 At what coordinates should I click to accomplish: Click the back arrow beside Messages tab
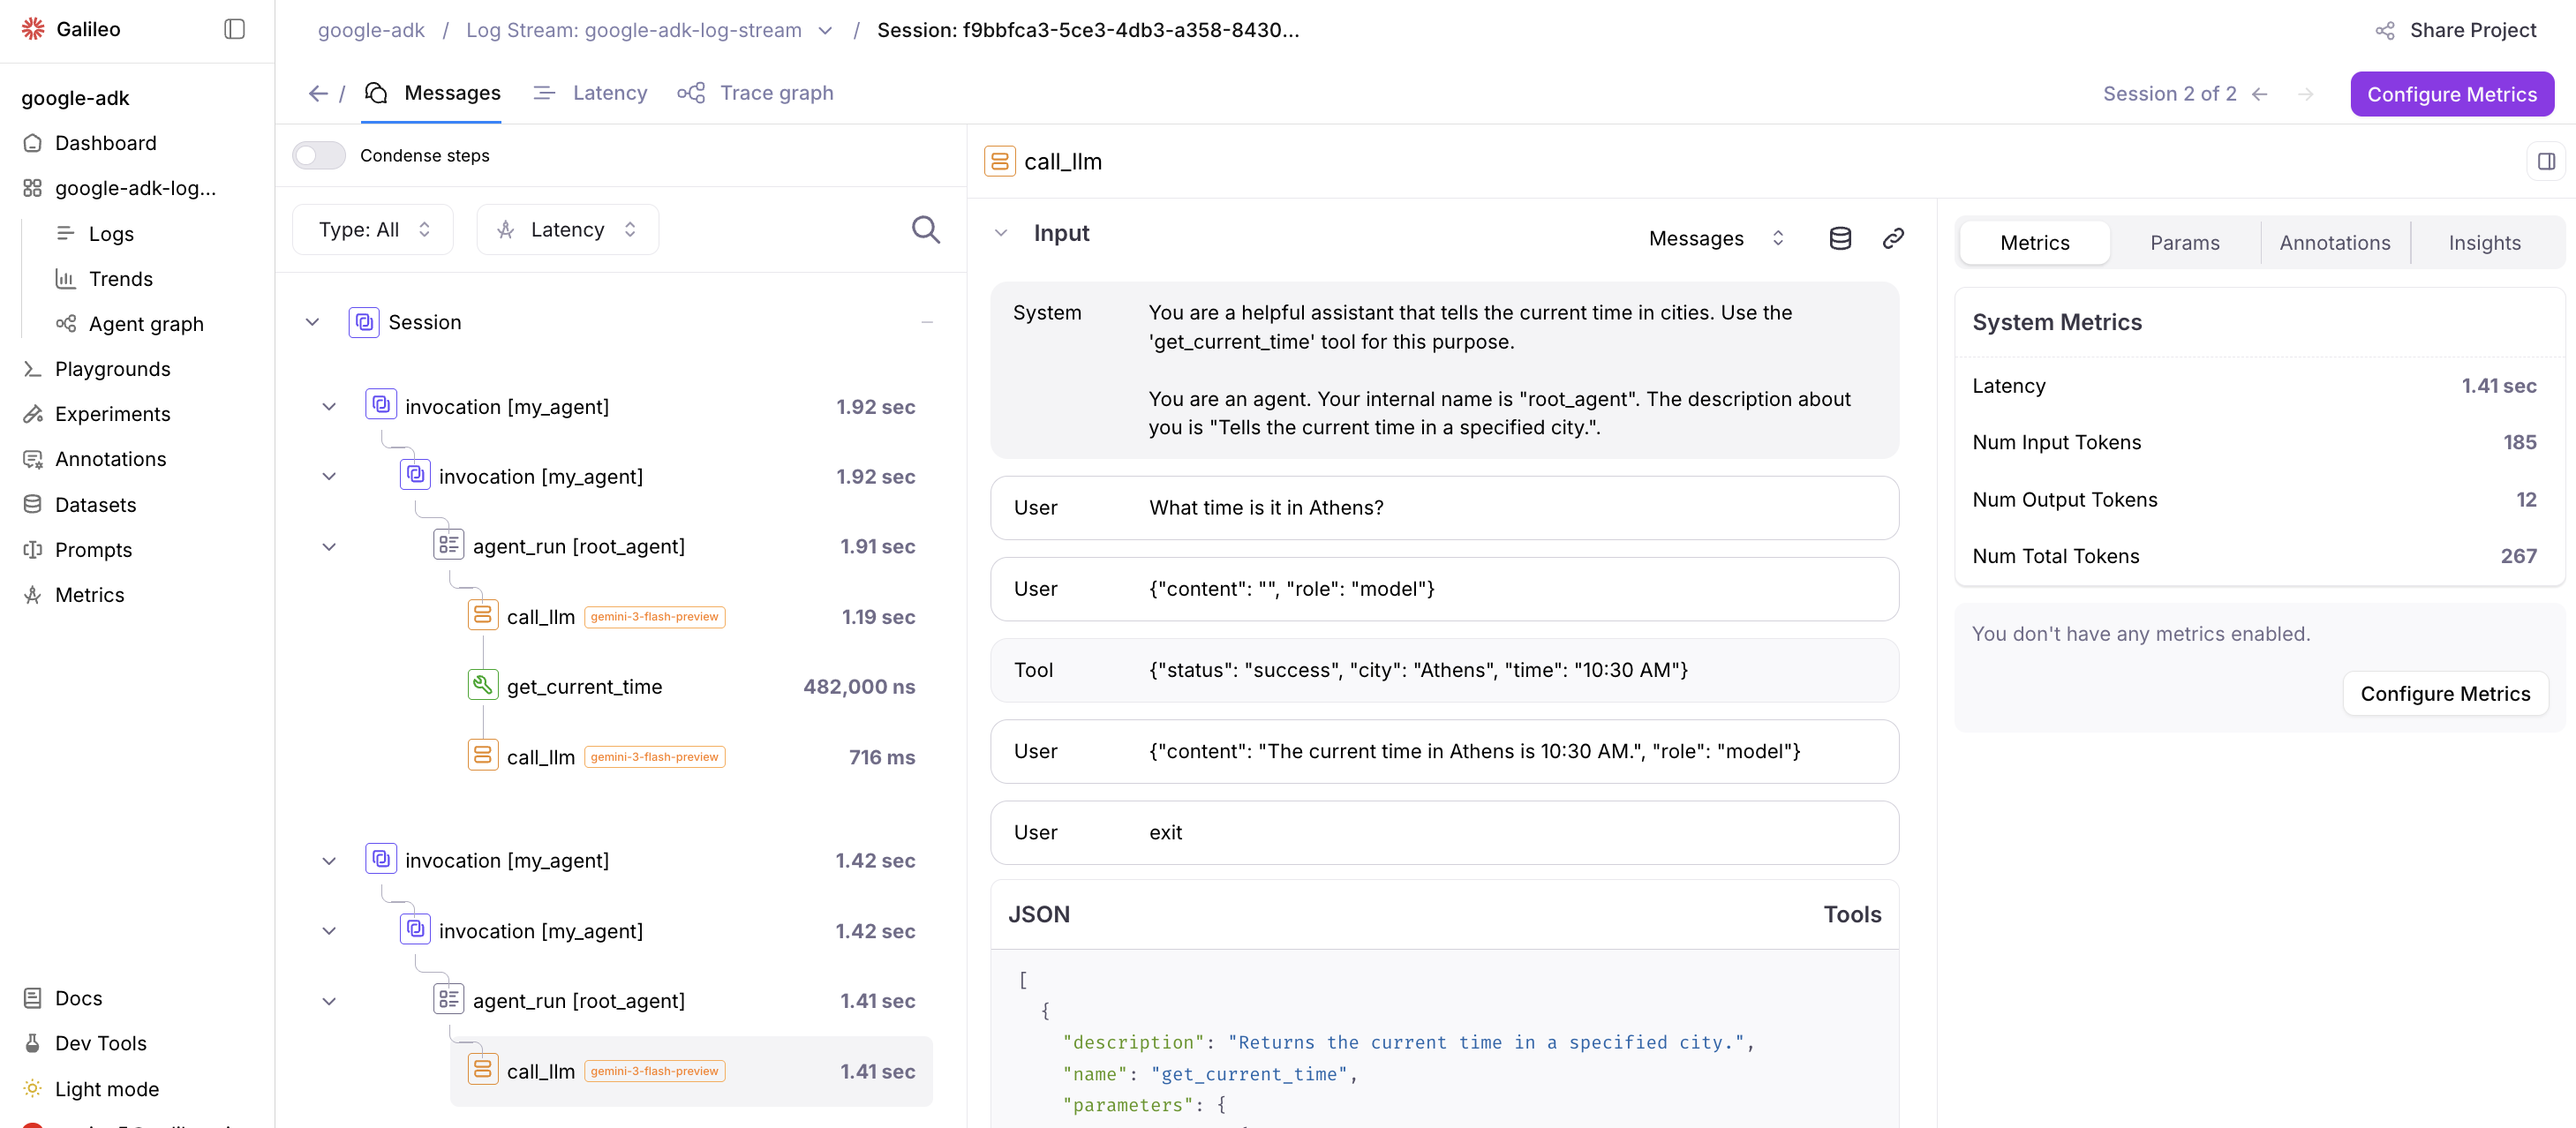coord(318,94)
